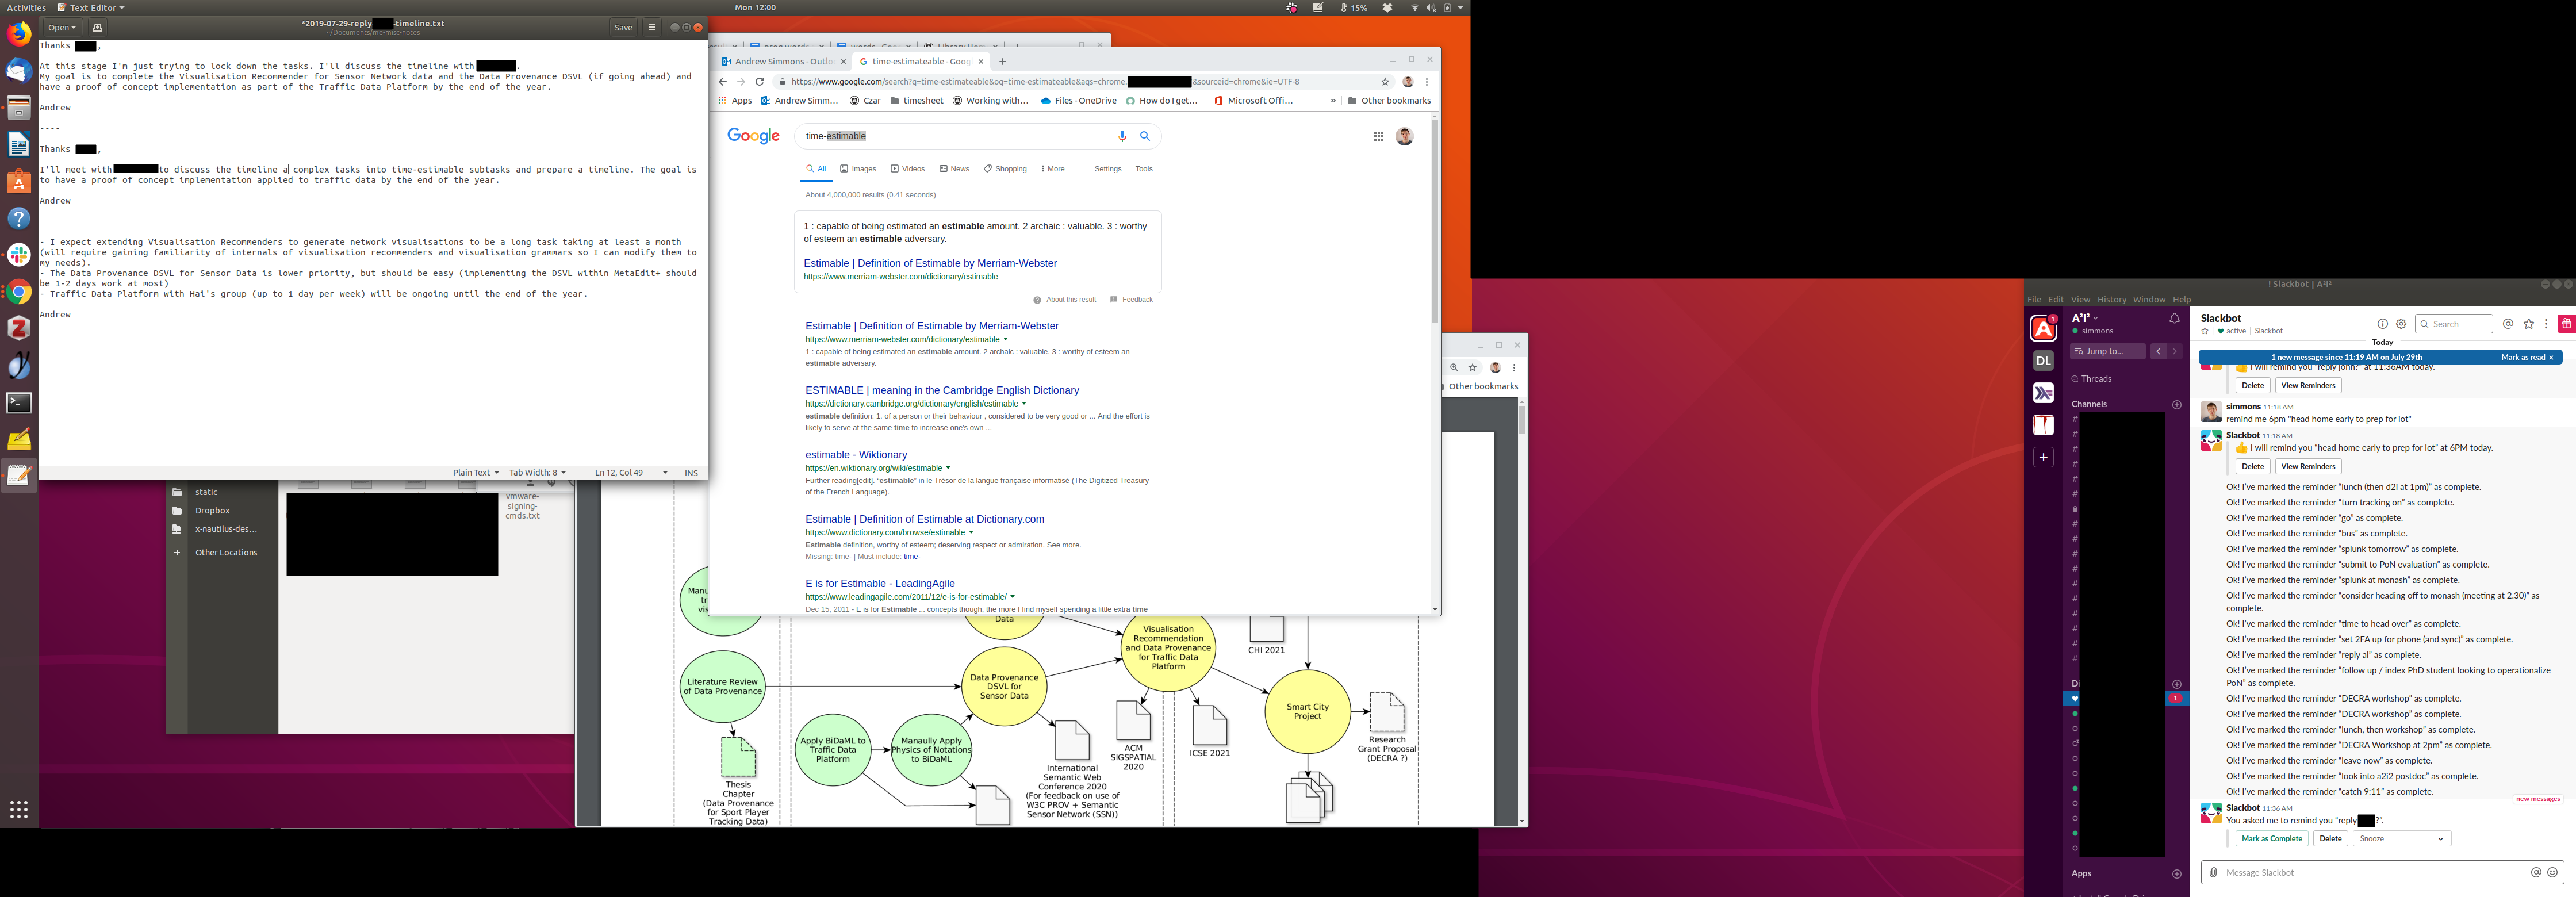Bookmark this page with the Chrome star
This screenshot has width=2576, height=897.
1385,82
